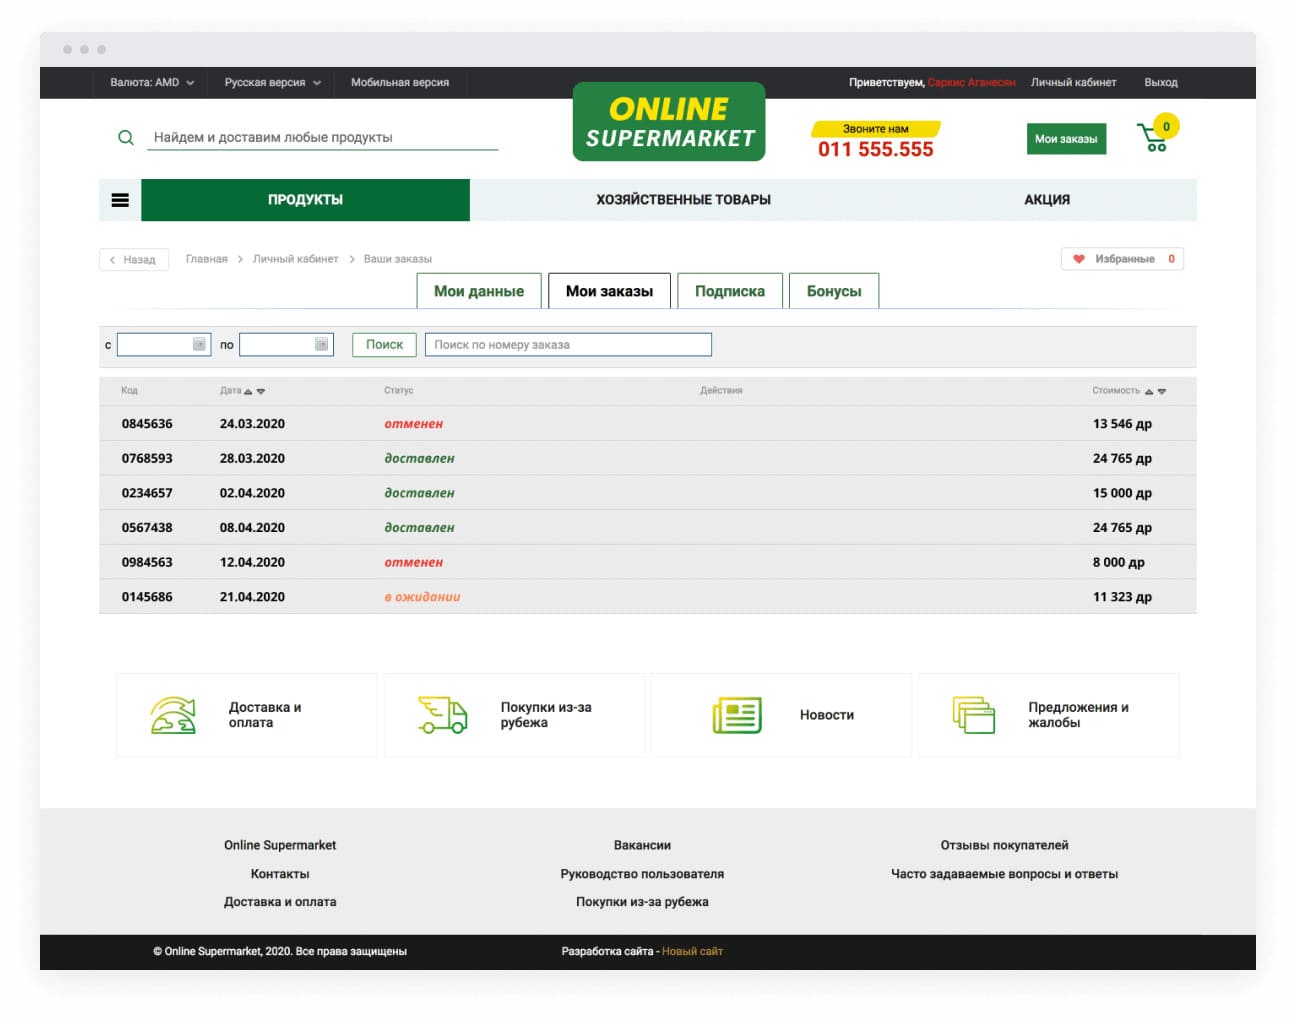The image size is (1296, 1018).
Task: Click footer Доставка и оплата link
Action: [280, 902]
